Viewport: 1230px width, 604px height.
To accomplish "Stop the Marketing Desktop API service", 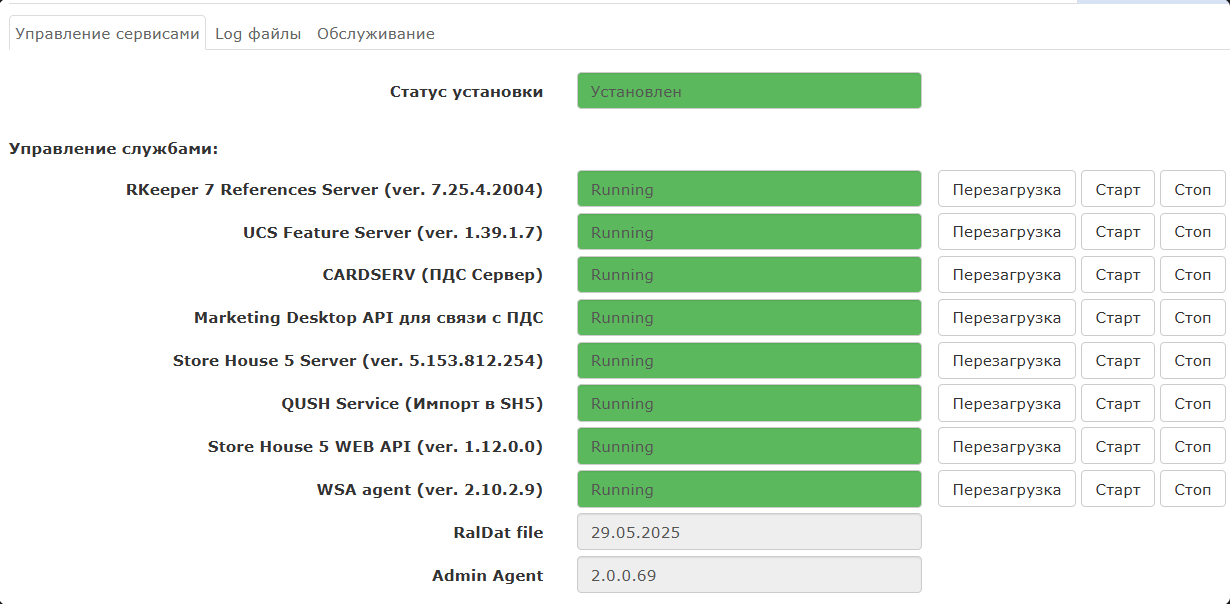I will [1192, 318].
